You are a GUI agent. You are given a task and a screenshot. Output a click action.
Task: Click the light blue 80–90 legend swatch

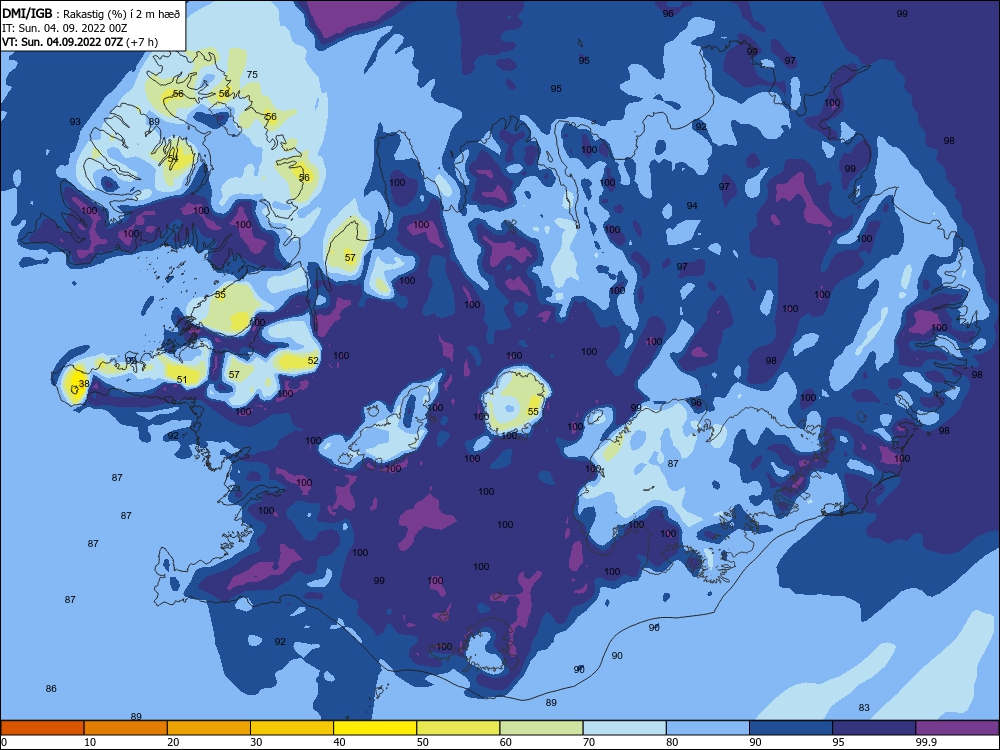pyautogui.click(x=708, y=728)
